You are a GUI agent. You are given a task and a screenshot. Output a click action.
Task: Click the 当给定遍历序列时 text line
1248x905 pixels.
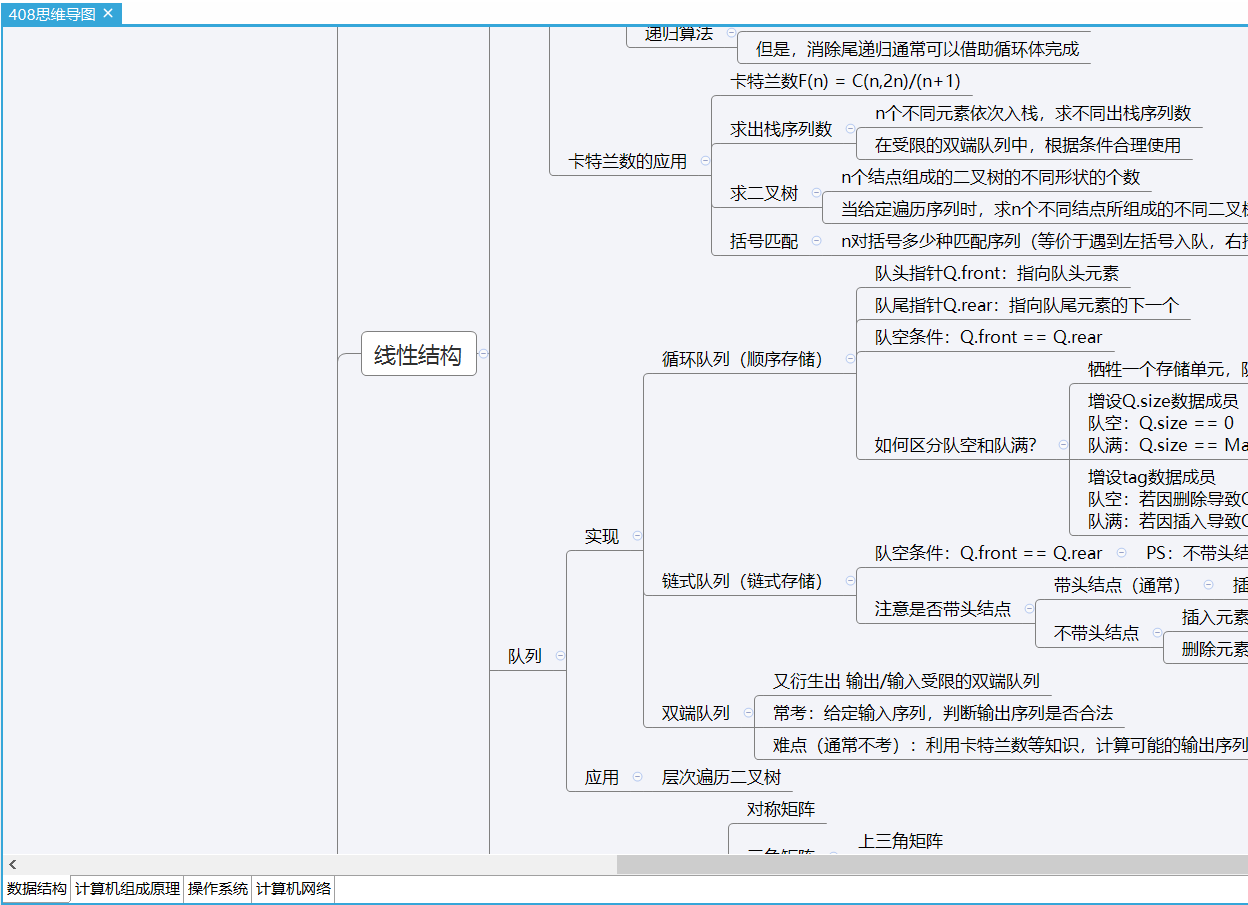[x=1044, y=209]
